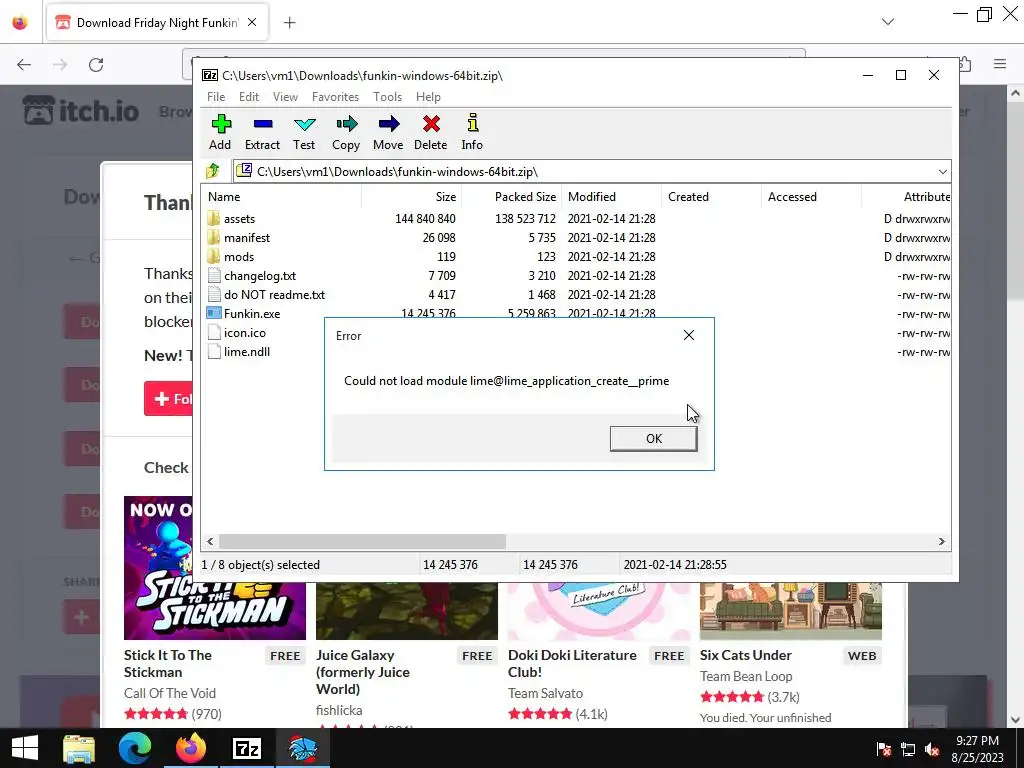Sort by Accessed column header
The image size is (1024, 768).
811,197
